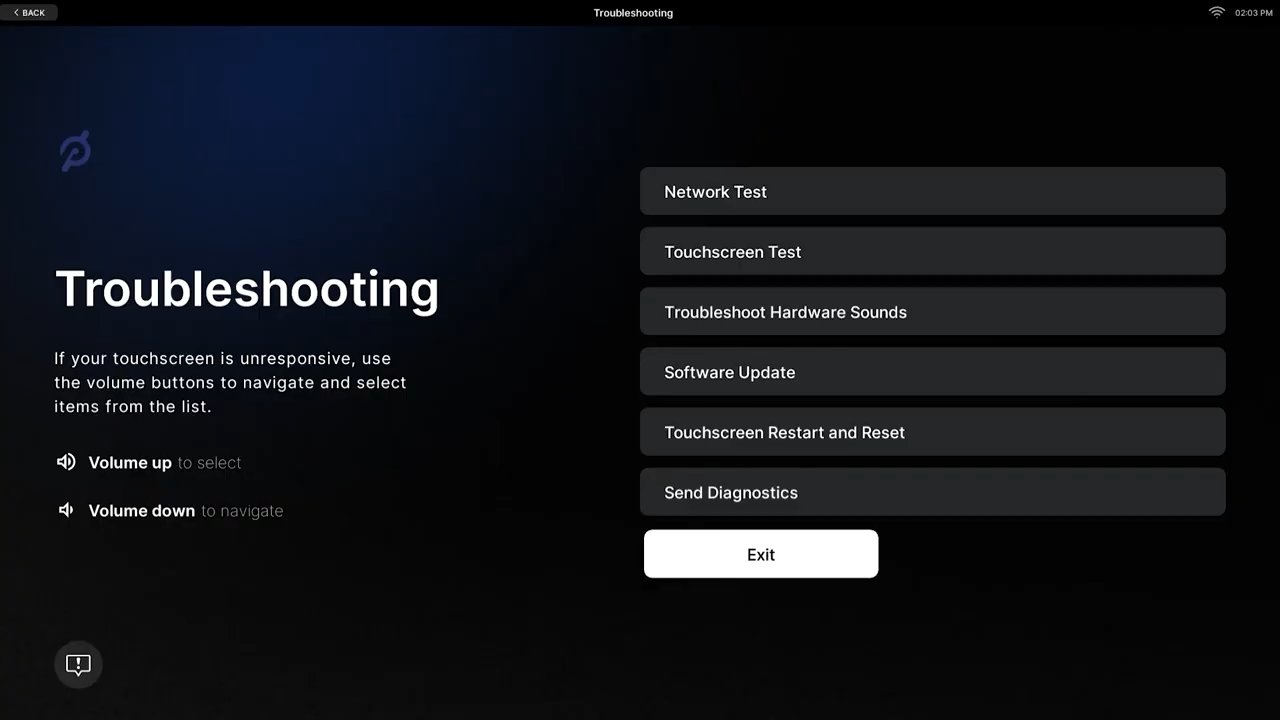The height and width of the screenshot is (720, 1280).
Task: Click the back chevron arrow
Action: pos(15,12)
